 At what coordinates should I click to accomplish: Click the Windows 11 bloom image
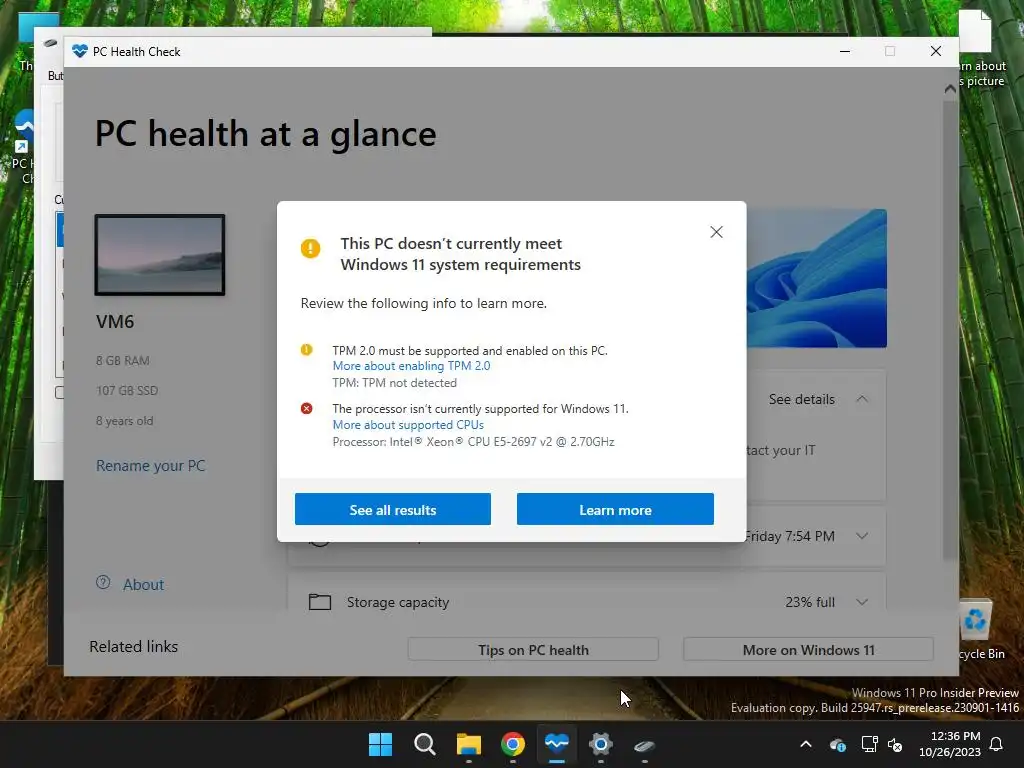pyautogui.click(x=816, y=278)
